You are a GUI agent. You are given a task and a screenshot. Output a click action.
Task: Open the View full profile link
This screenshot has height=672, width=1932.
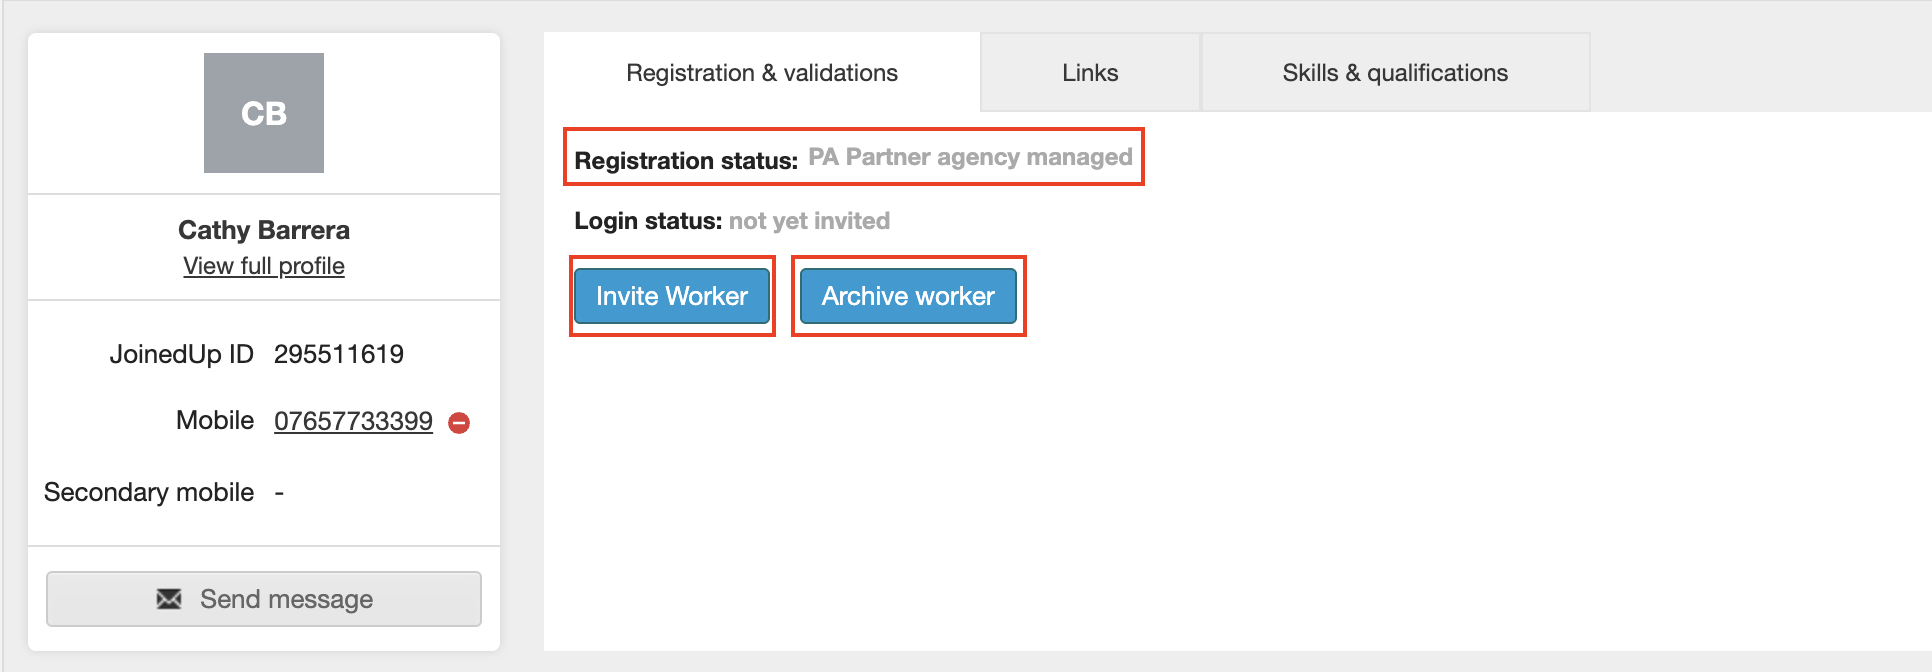(264, 266)
